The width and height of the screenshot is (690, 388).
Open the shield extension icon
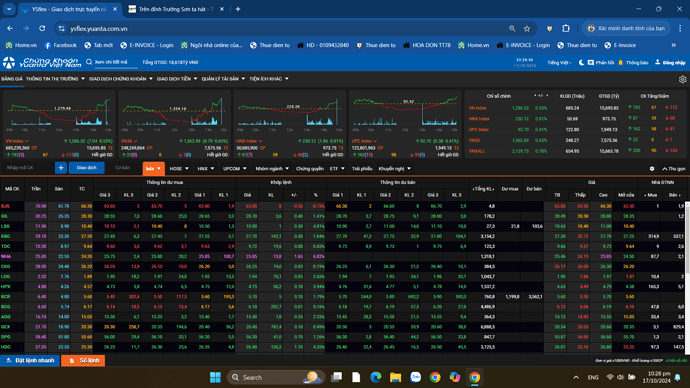(549, 28)
